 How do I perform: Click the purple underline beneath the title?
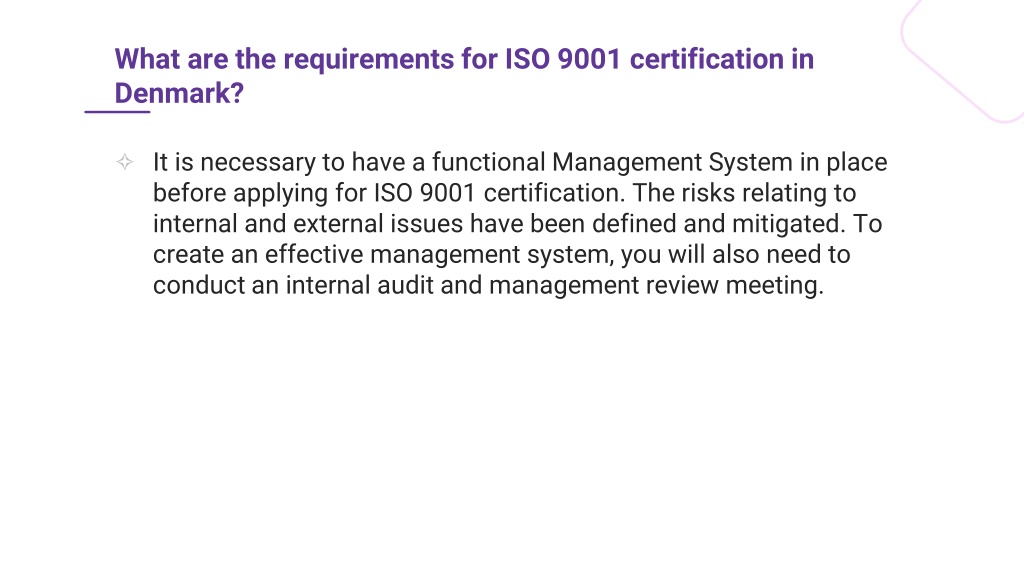[118, 112]
